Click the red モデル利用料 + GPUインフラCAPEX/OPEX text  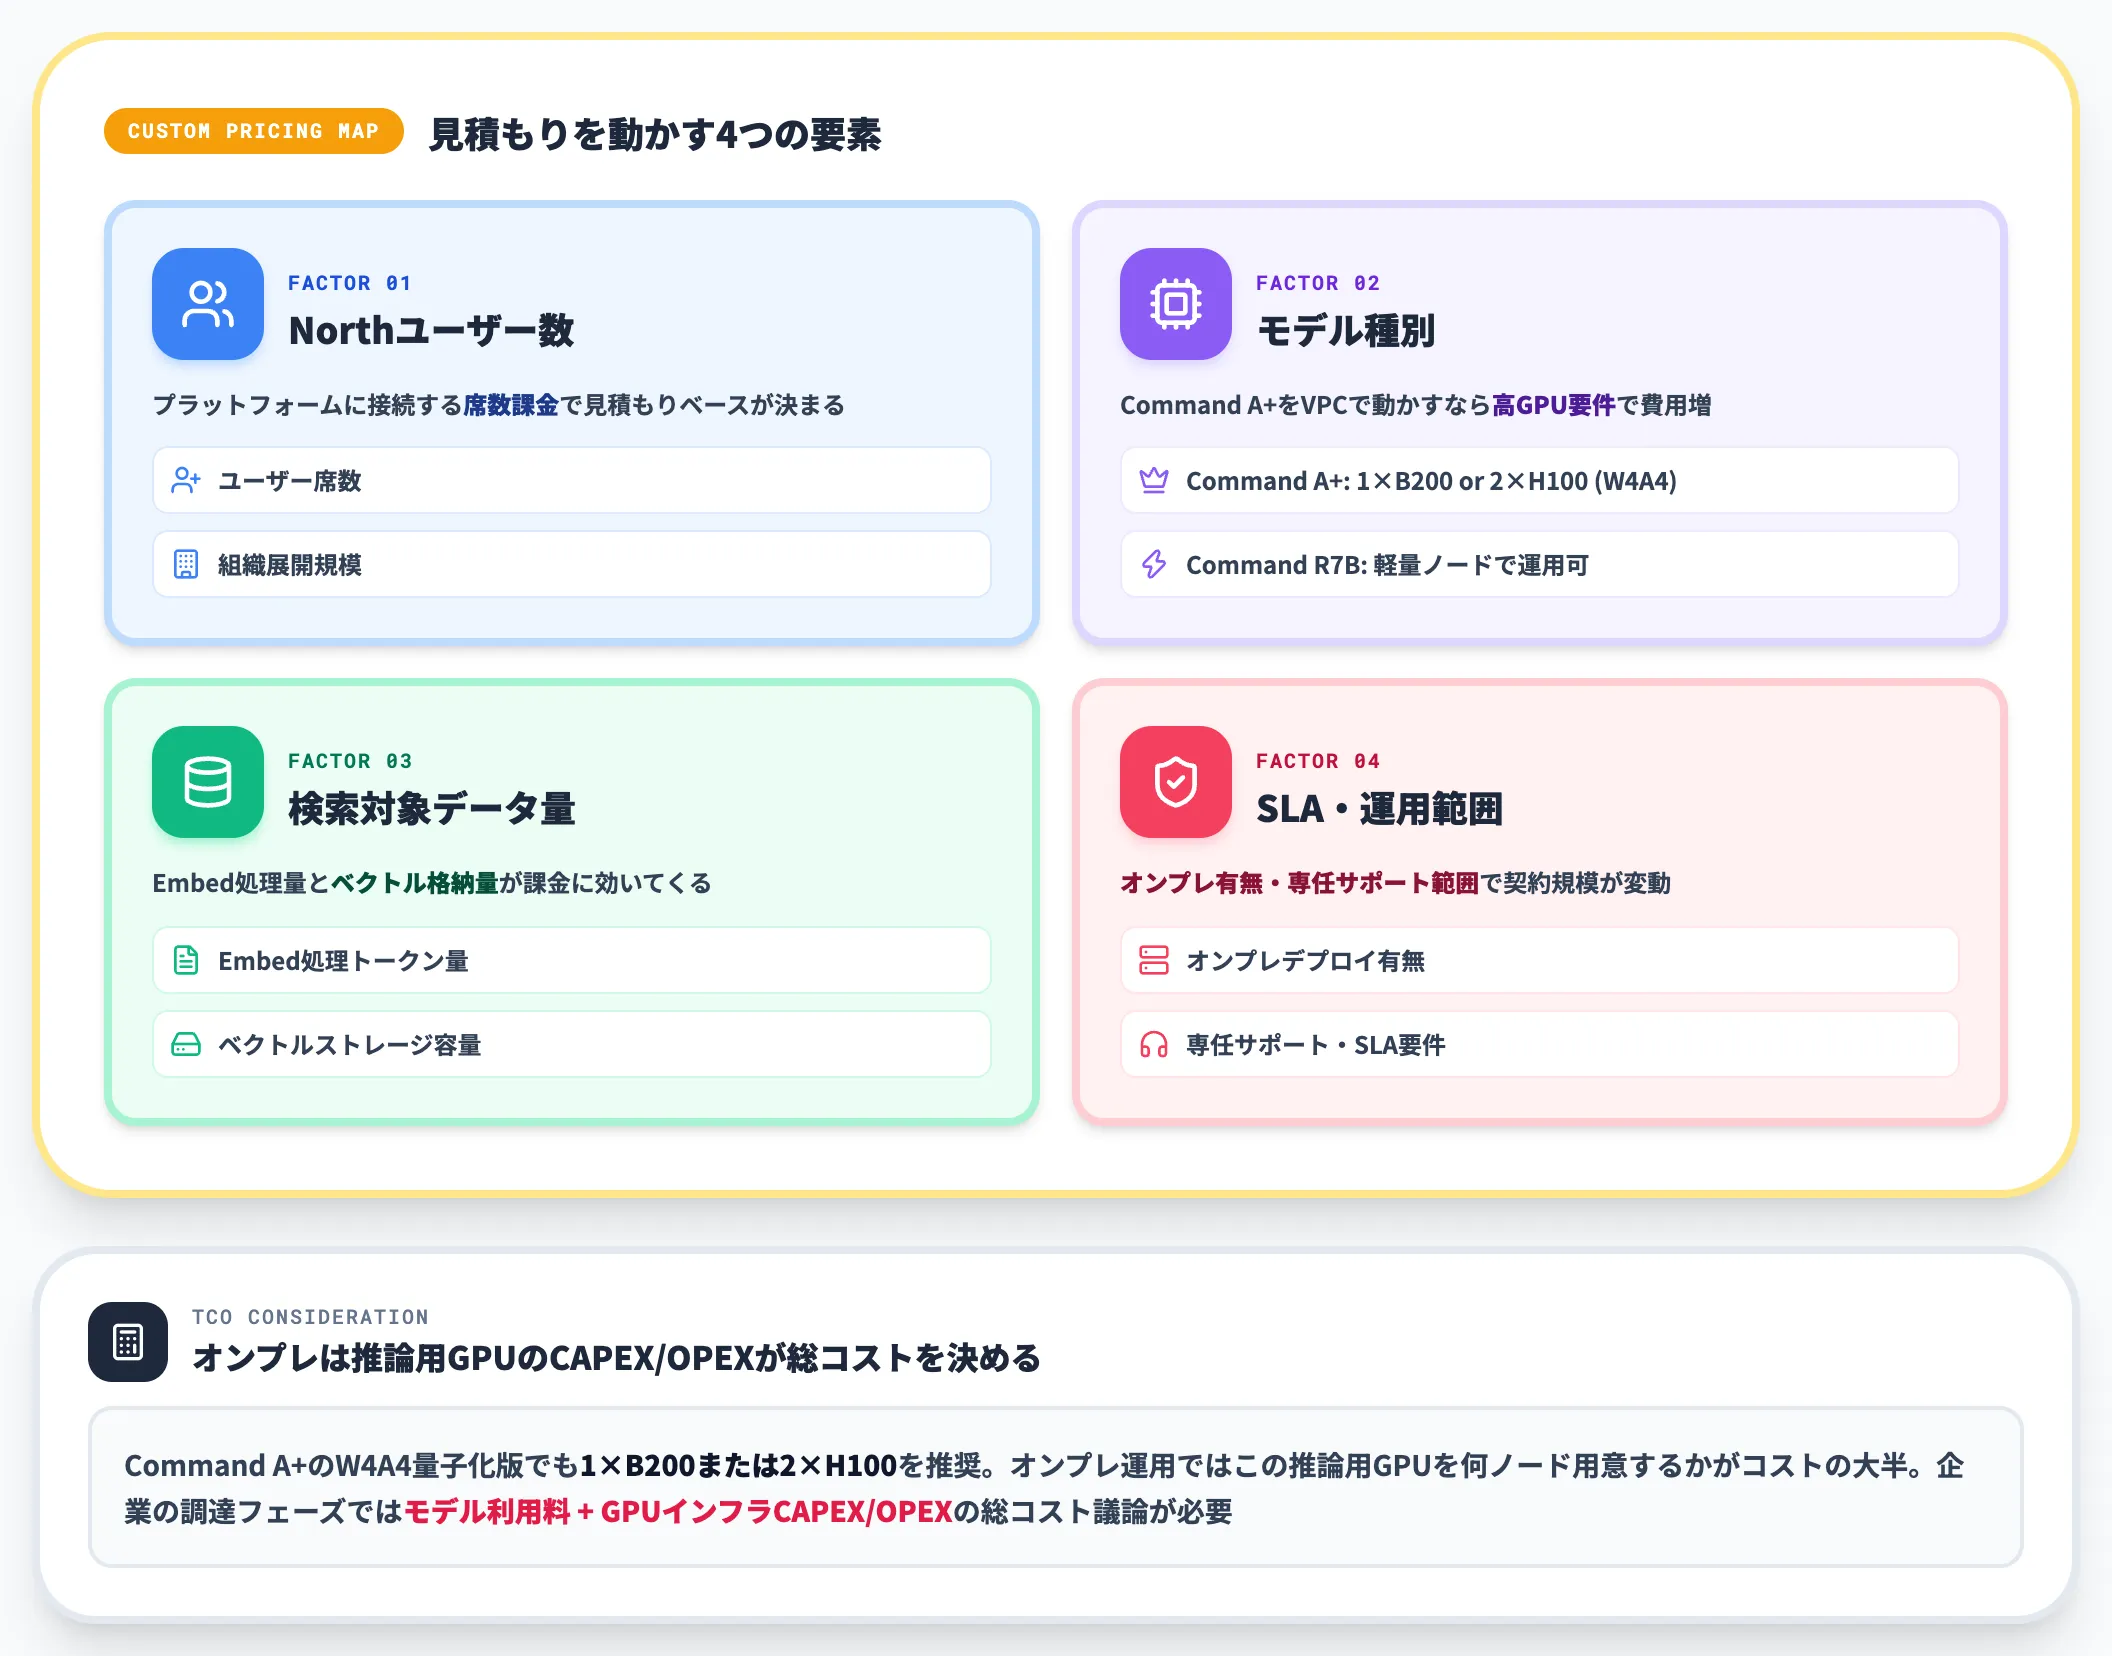tap(678, 1511)
